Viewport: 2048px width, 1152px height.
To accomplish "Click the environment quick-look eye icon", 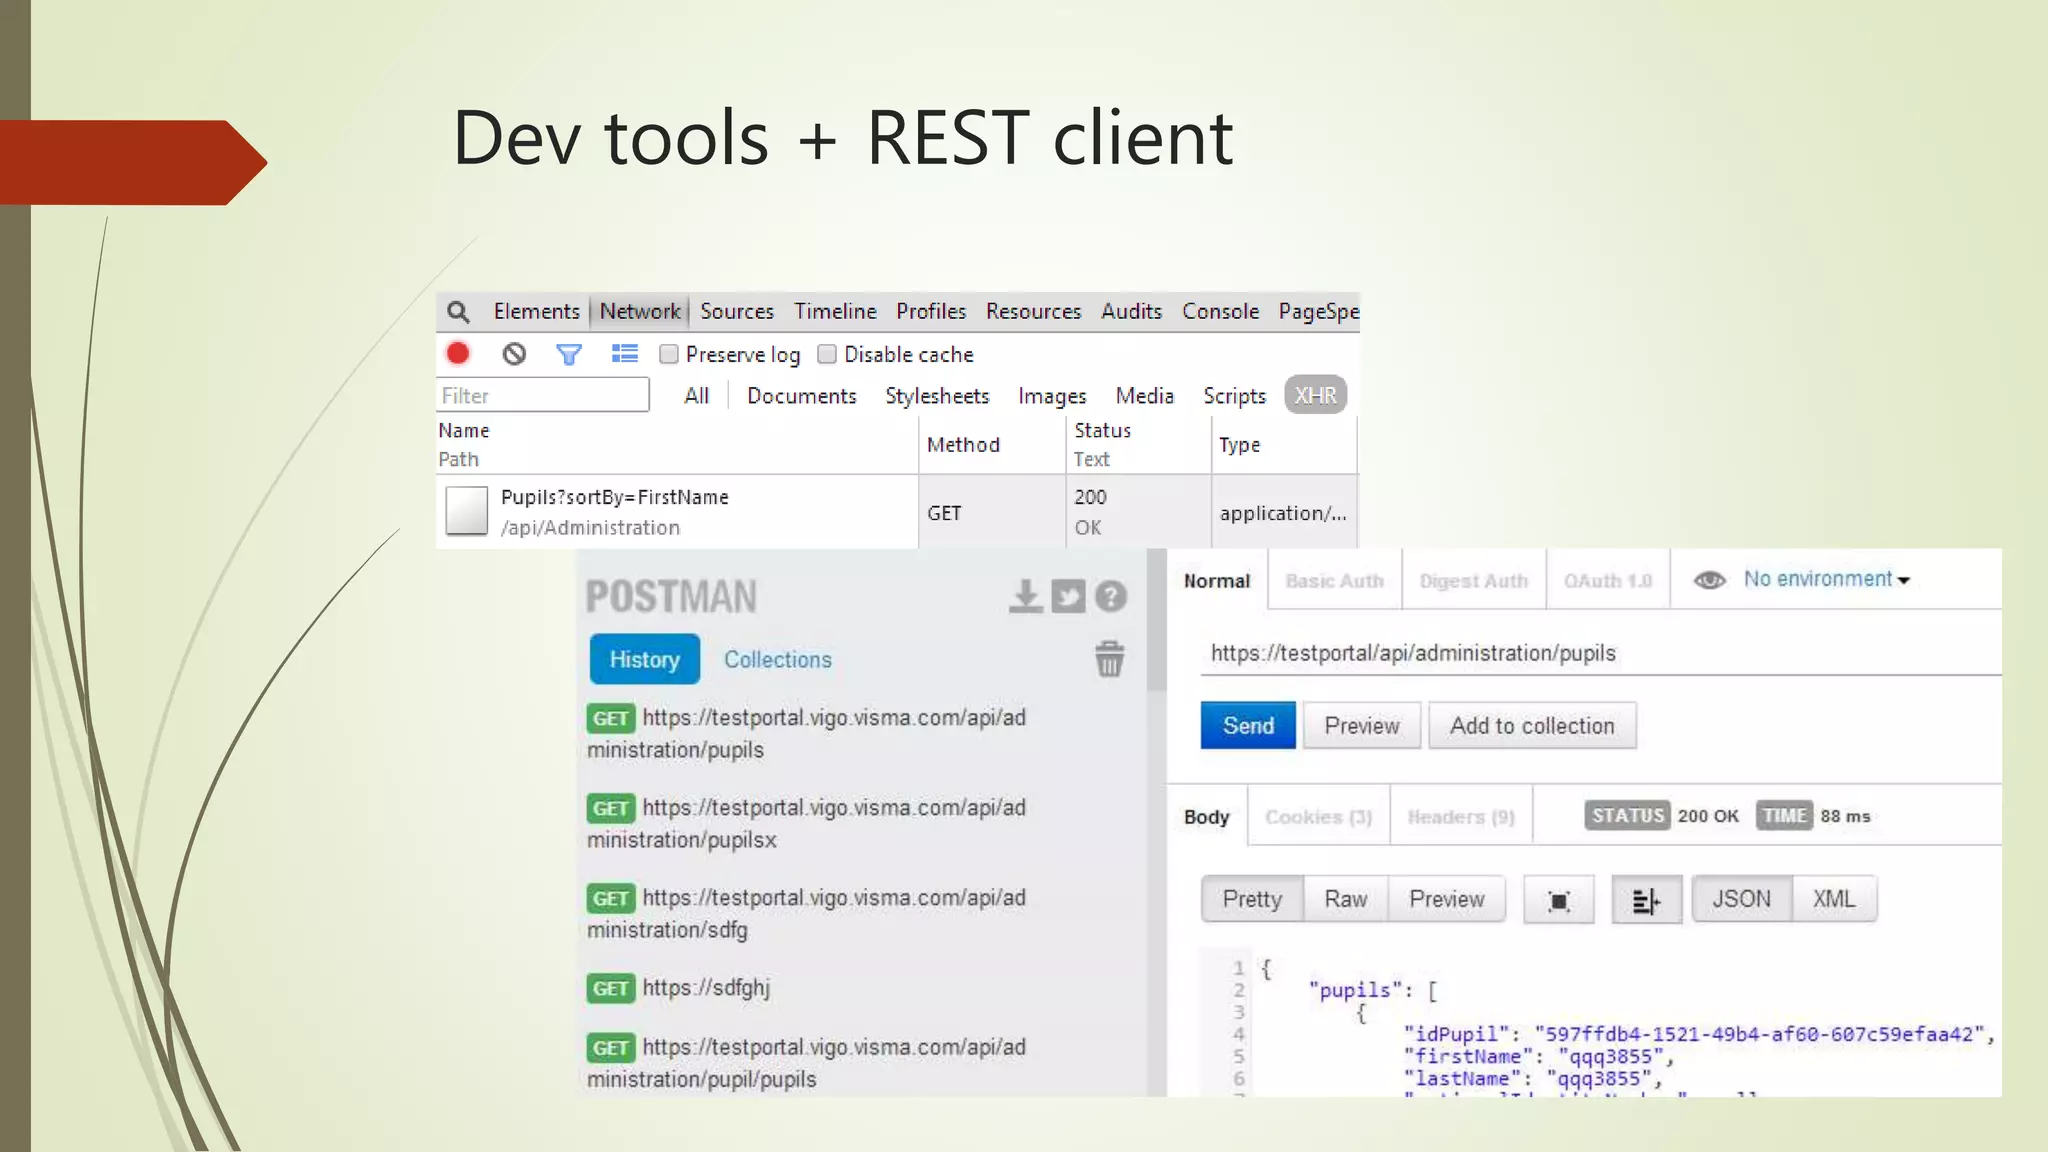I will point(1710,580).
